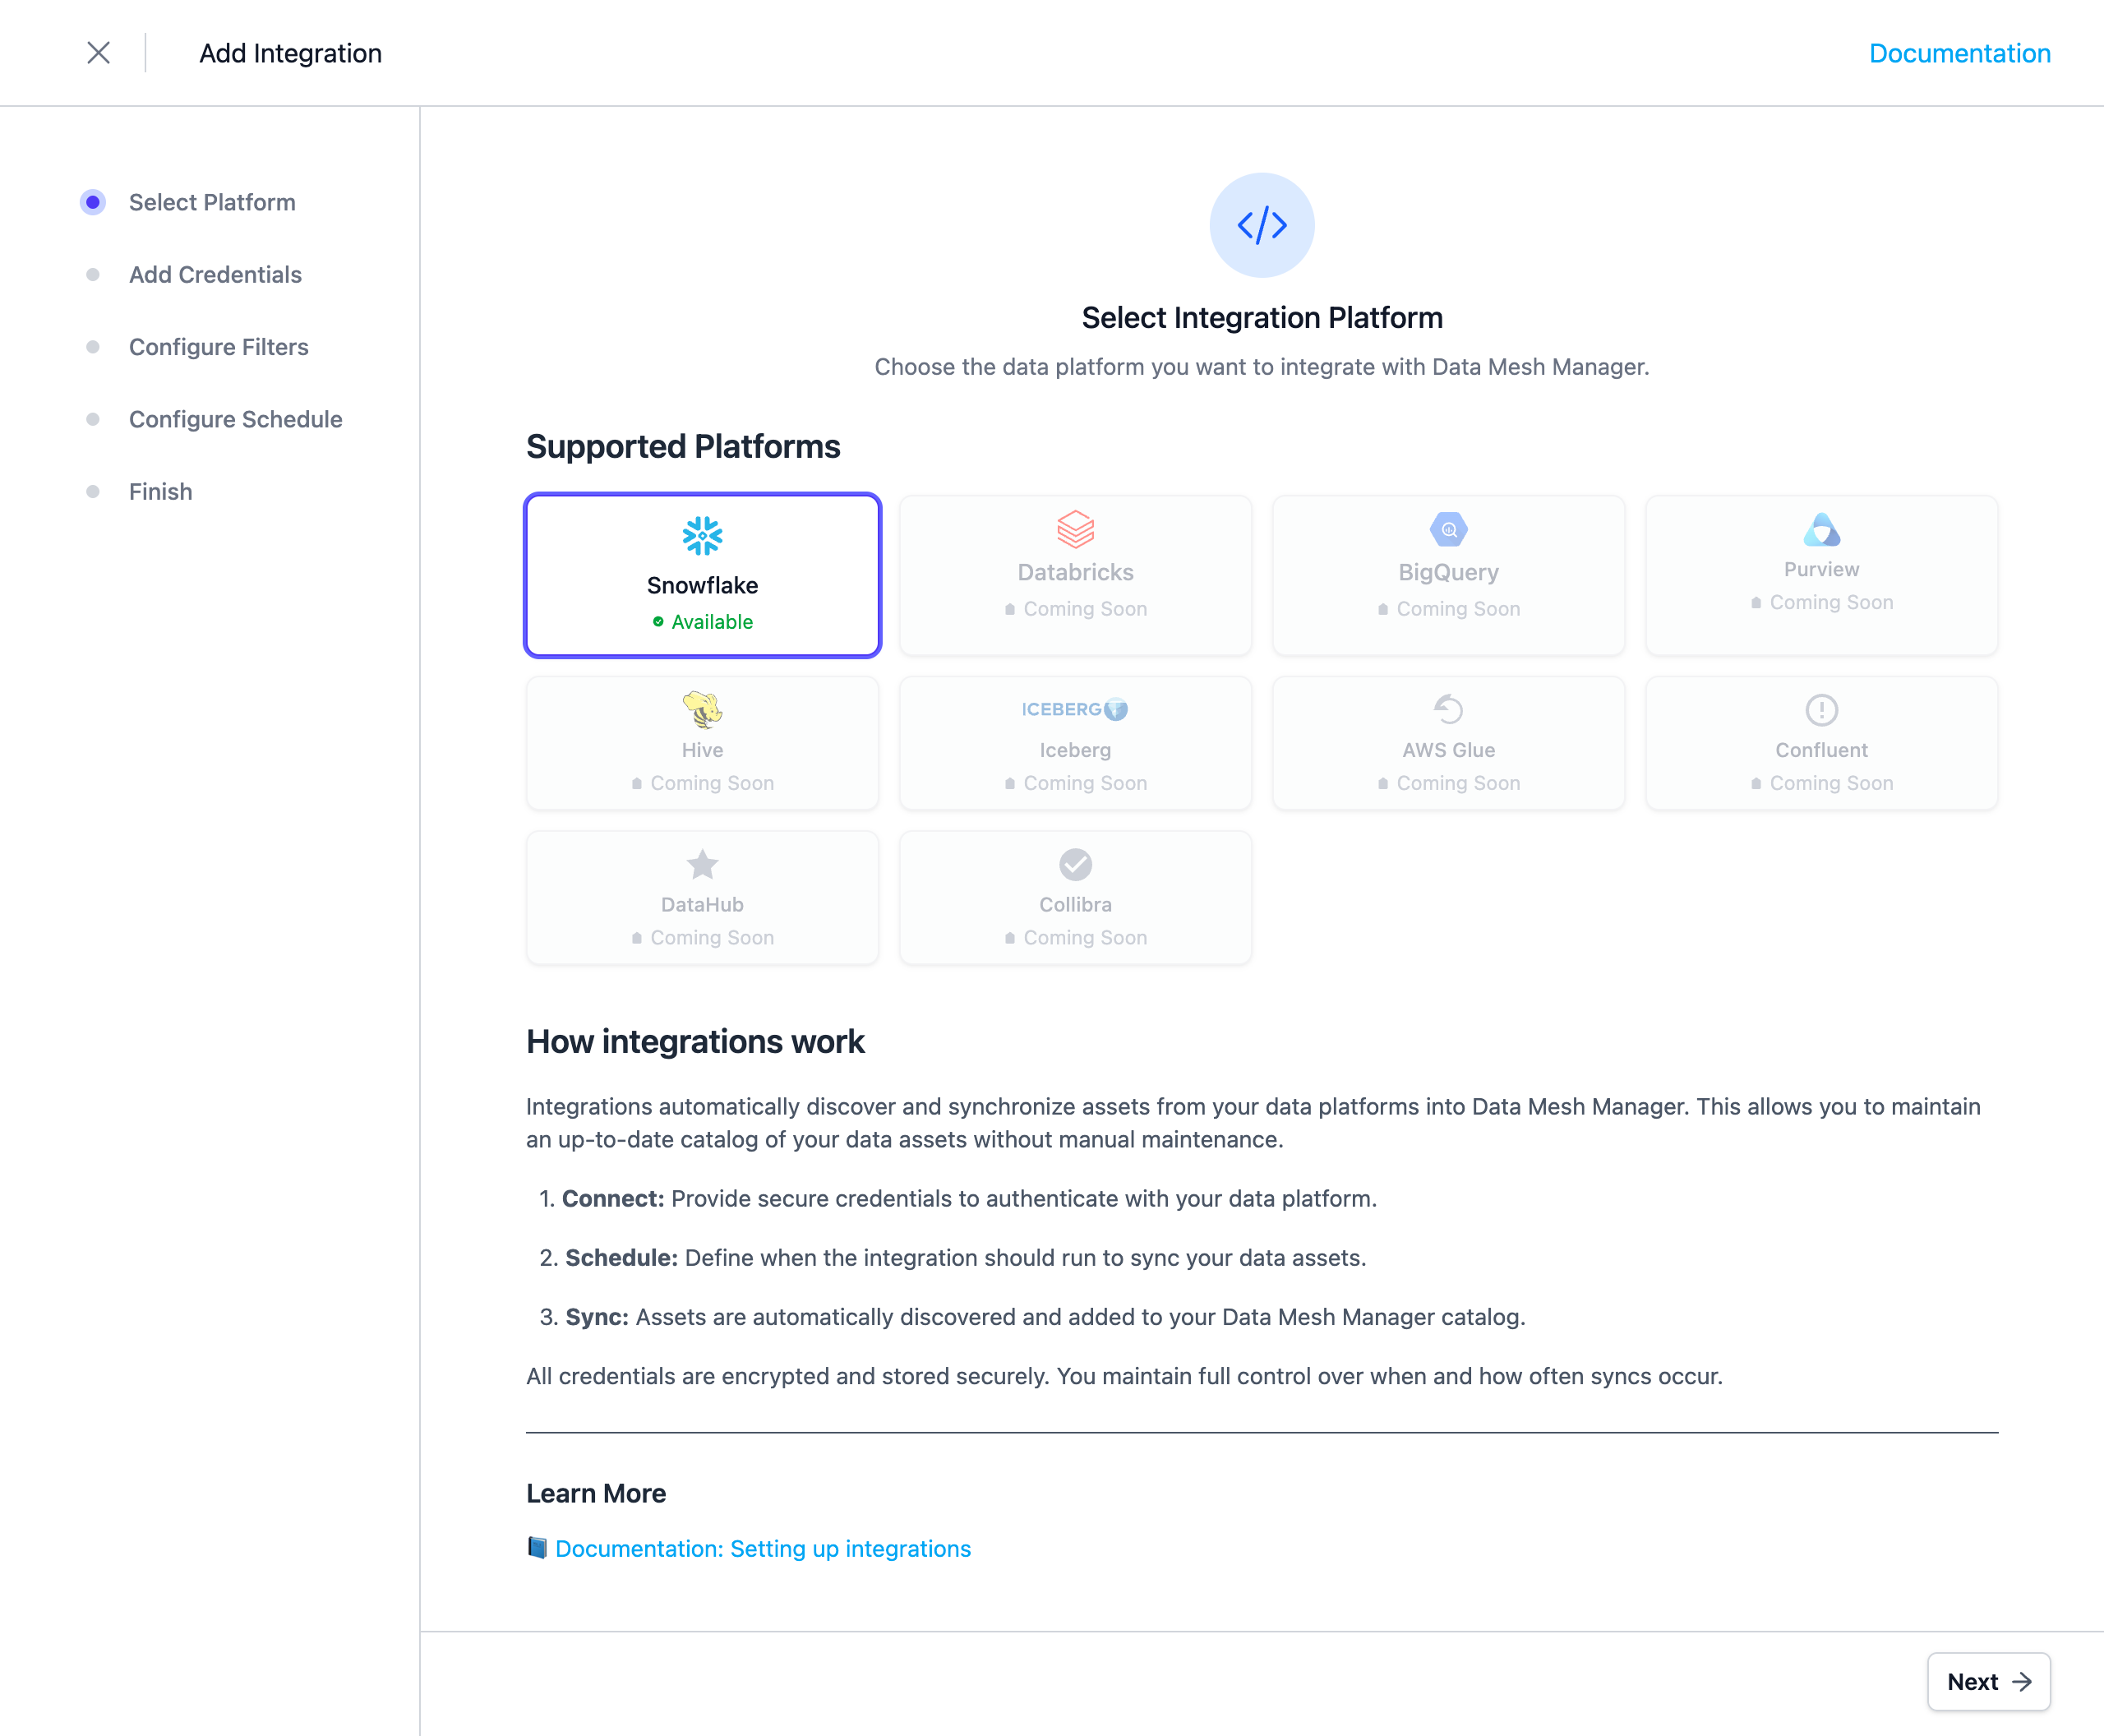Click the Confluent warning-circle icon

(1821, 709)
